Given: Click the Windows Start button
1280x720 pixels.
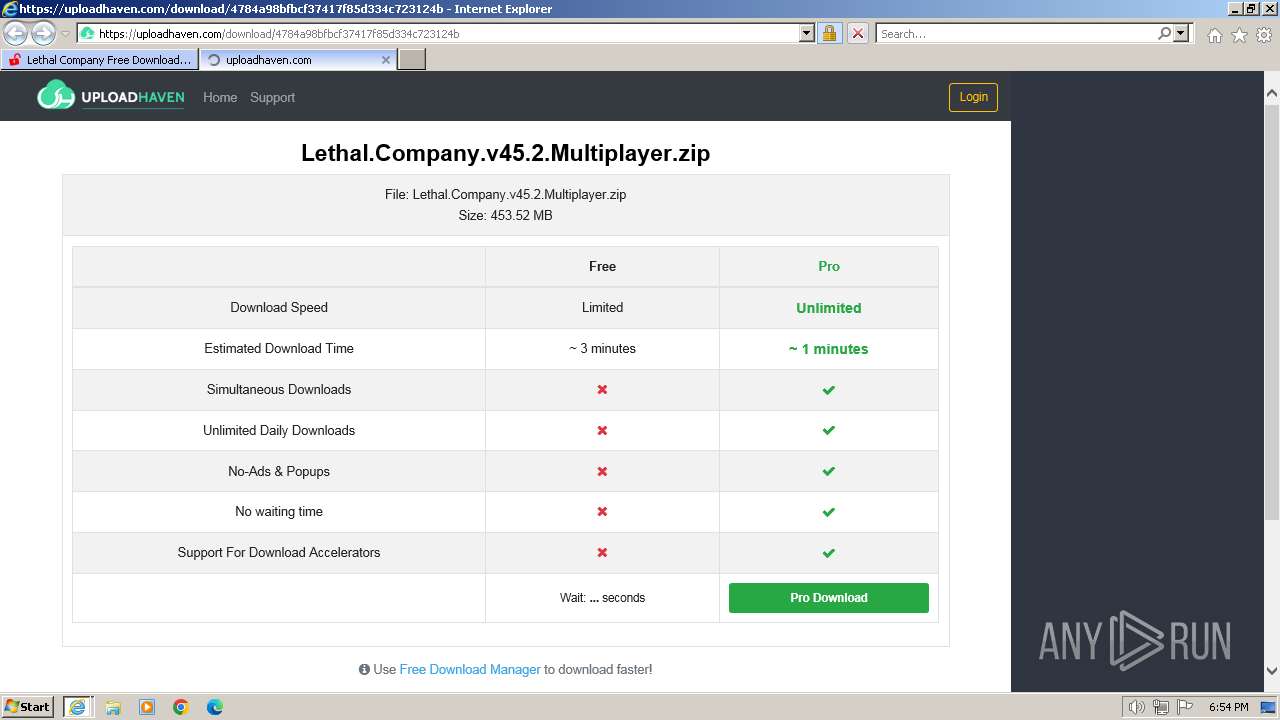Looking at the screenshot, I should pos(28,706).
